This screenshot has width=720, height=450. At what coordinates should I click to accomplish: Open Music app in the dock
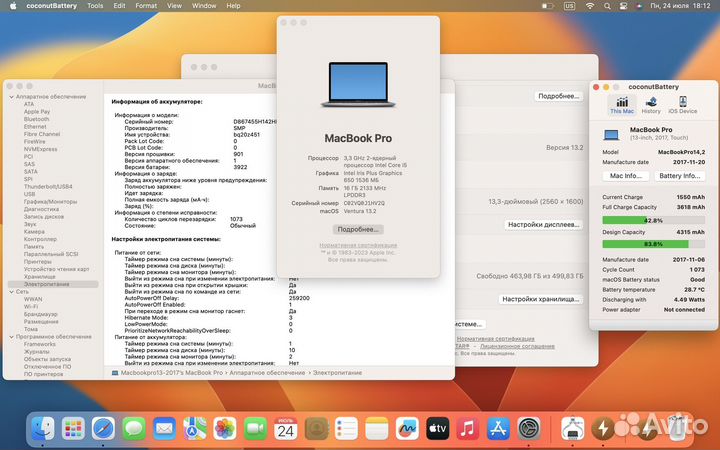tap(467, 429)
